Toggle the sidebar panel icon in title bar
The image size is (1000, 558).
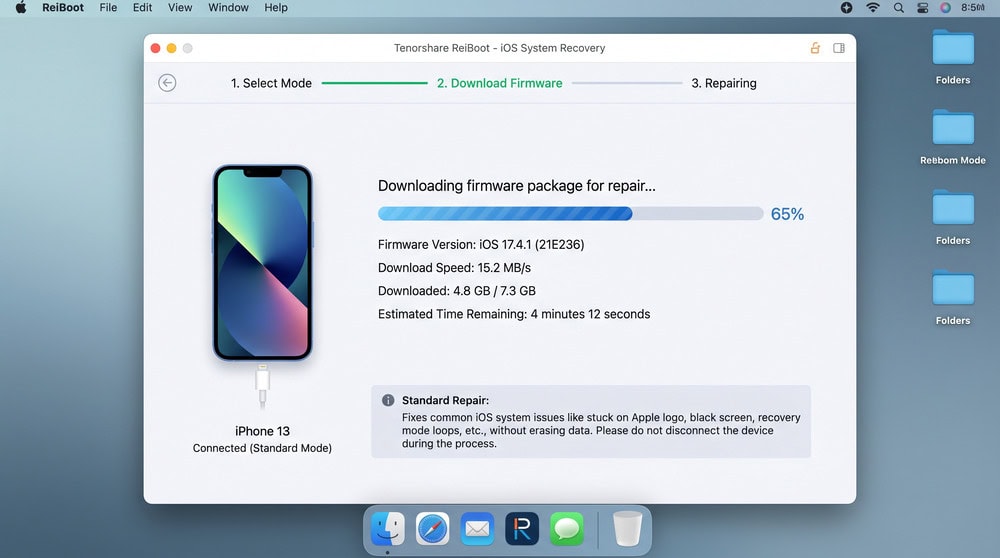coord(839,48)
